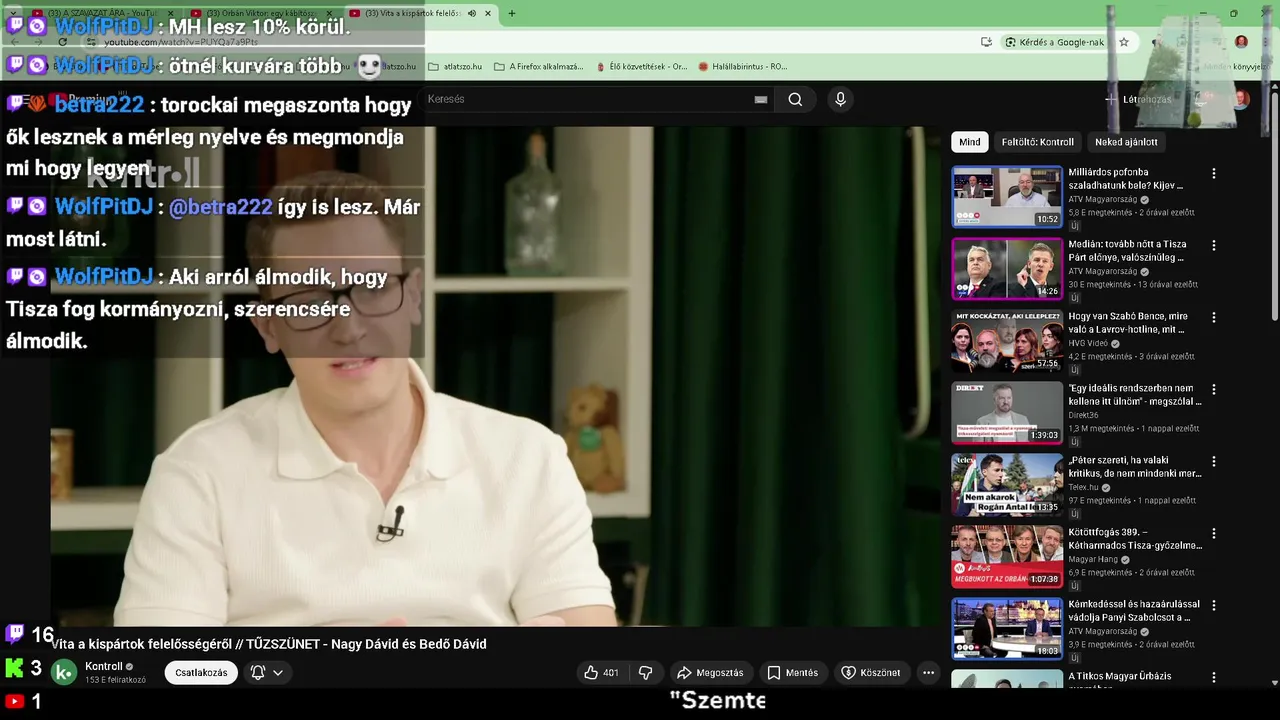Click the Kötöttfogás 389 video title
This screenshot has width=1280, height=720.
click(1135, 539)
